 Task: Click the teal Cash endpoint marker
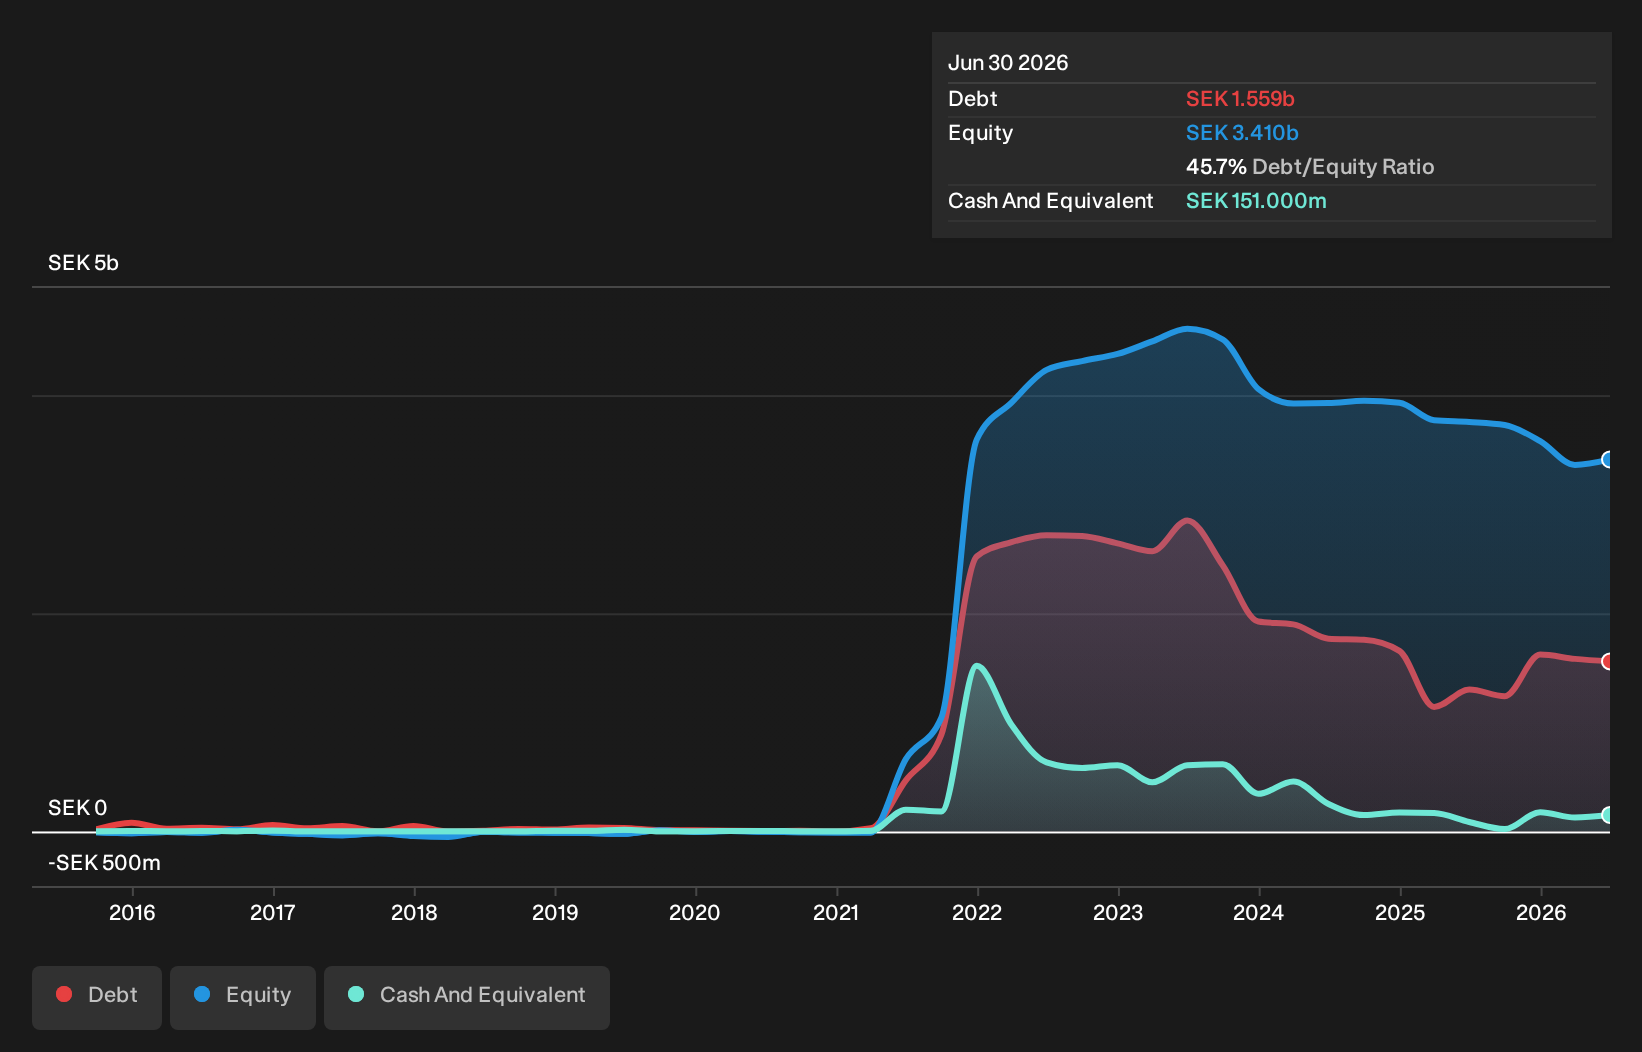(x=1607, y=815)
